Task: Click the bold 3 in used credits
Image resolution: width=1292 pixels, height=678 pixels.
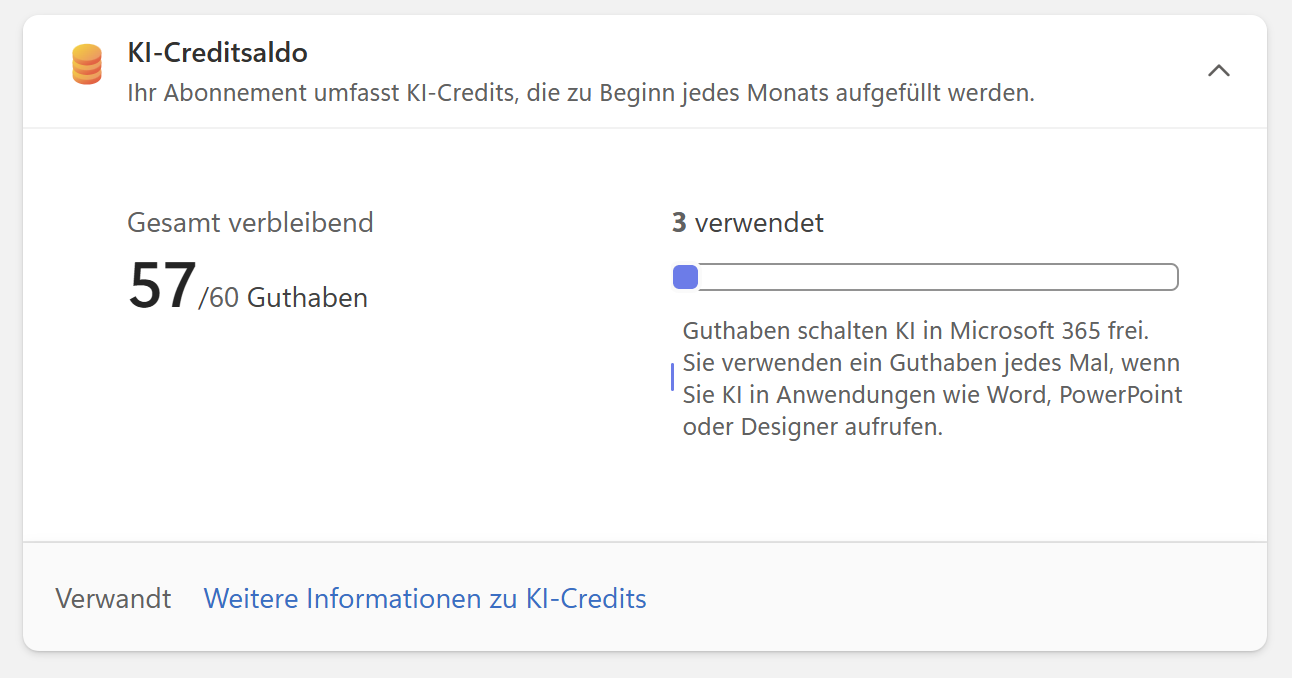Action: tap(679, 223)
